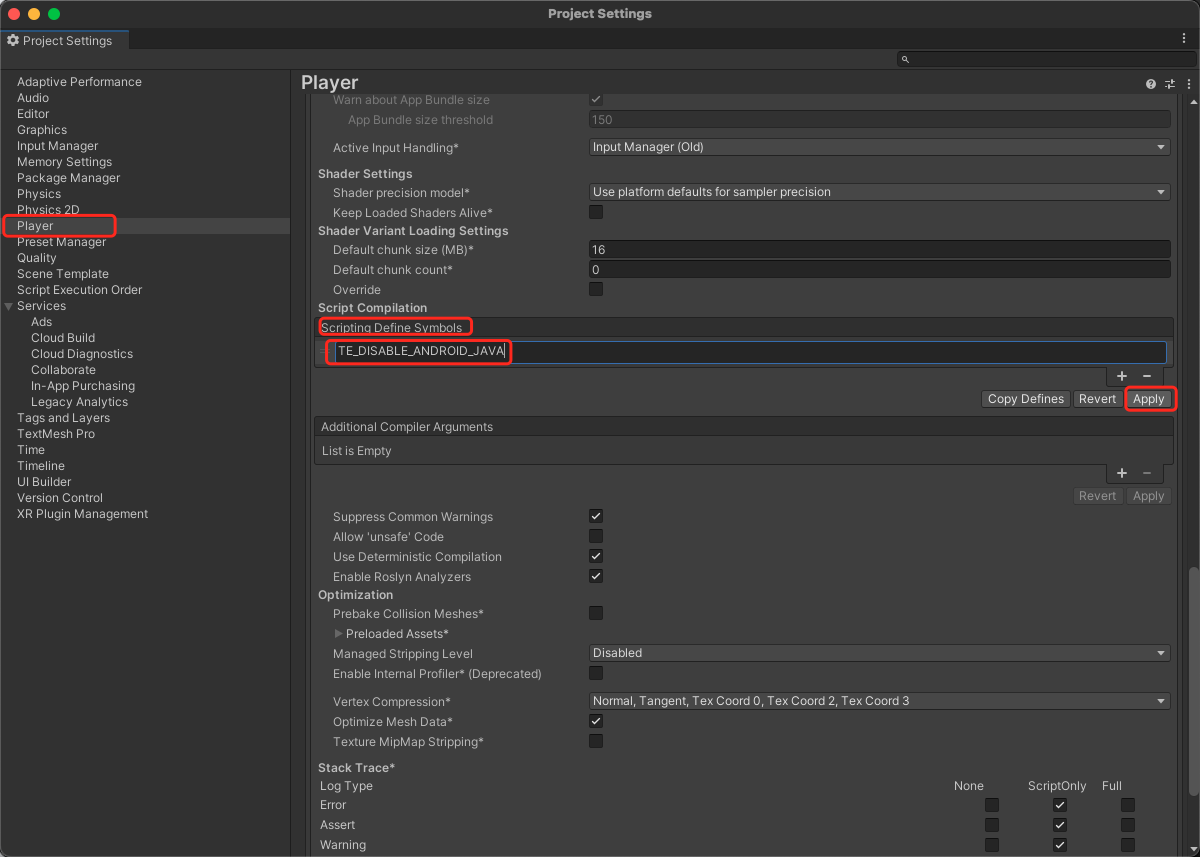Select Quality in the settings sidebar
1200x857 pixels.
click(37, 258)
